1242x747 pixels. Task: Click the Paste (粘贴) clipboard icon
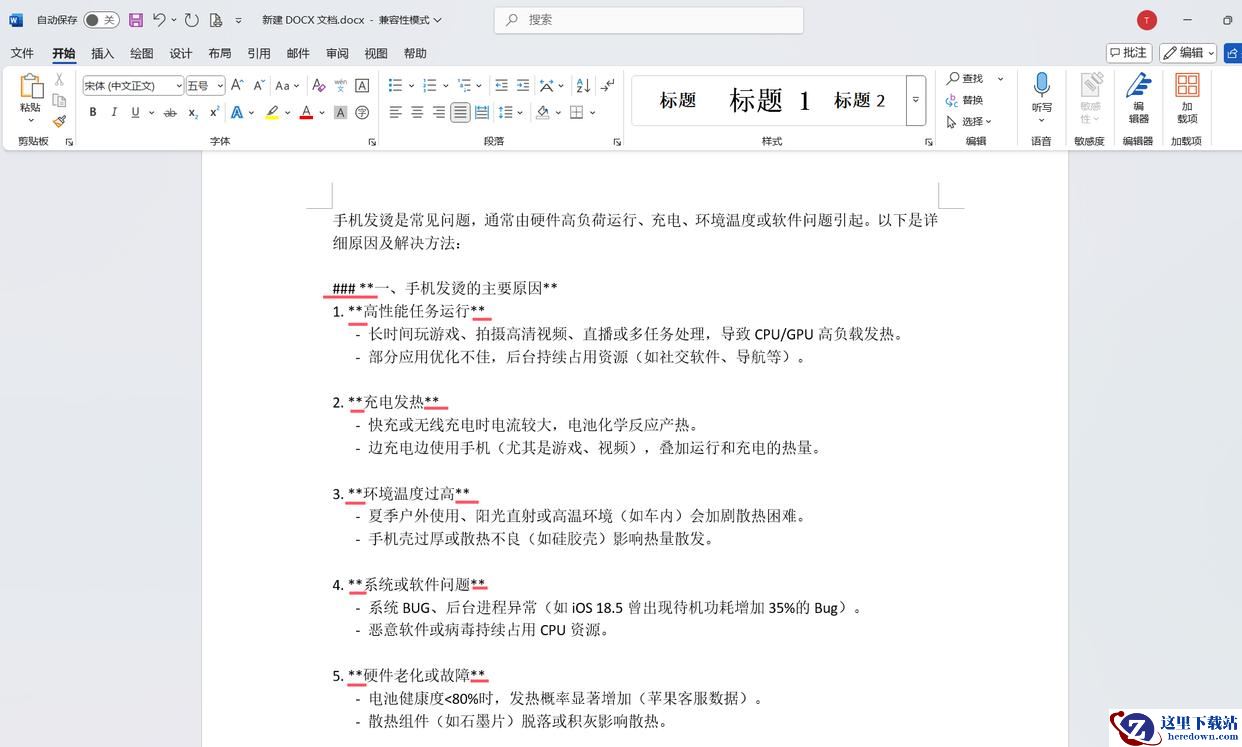click(31, 87)
